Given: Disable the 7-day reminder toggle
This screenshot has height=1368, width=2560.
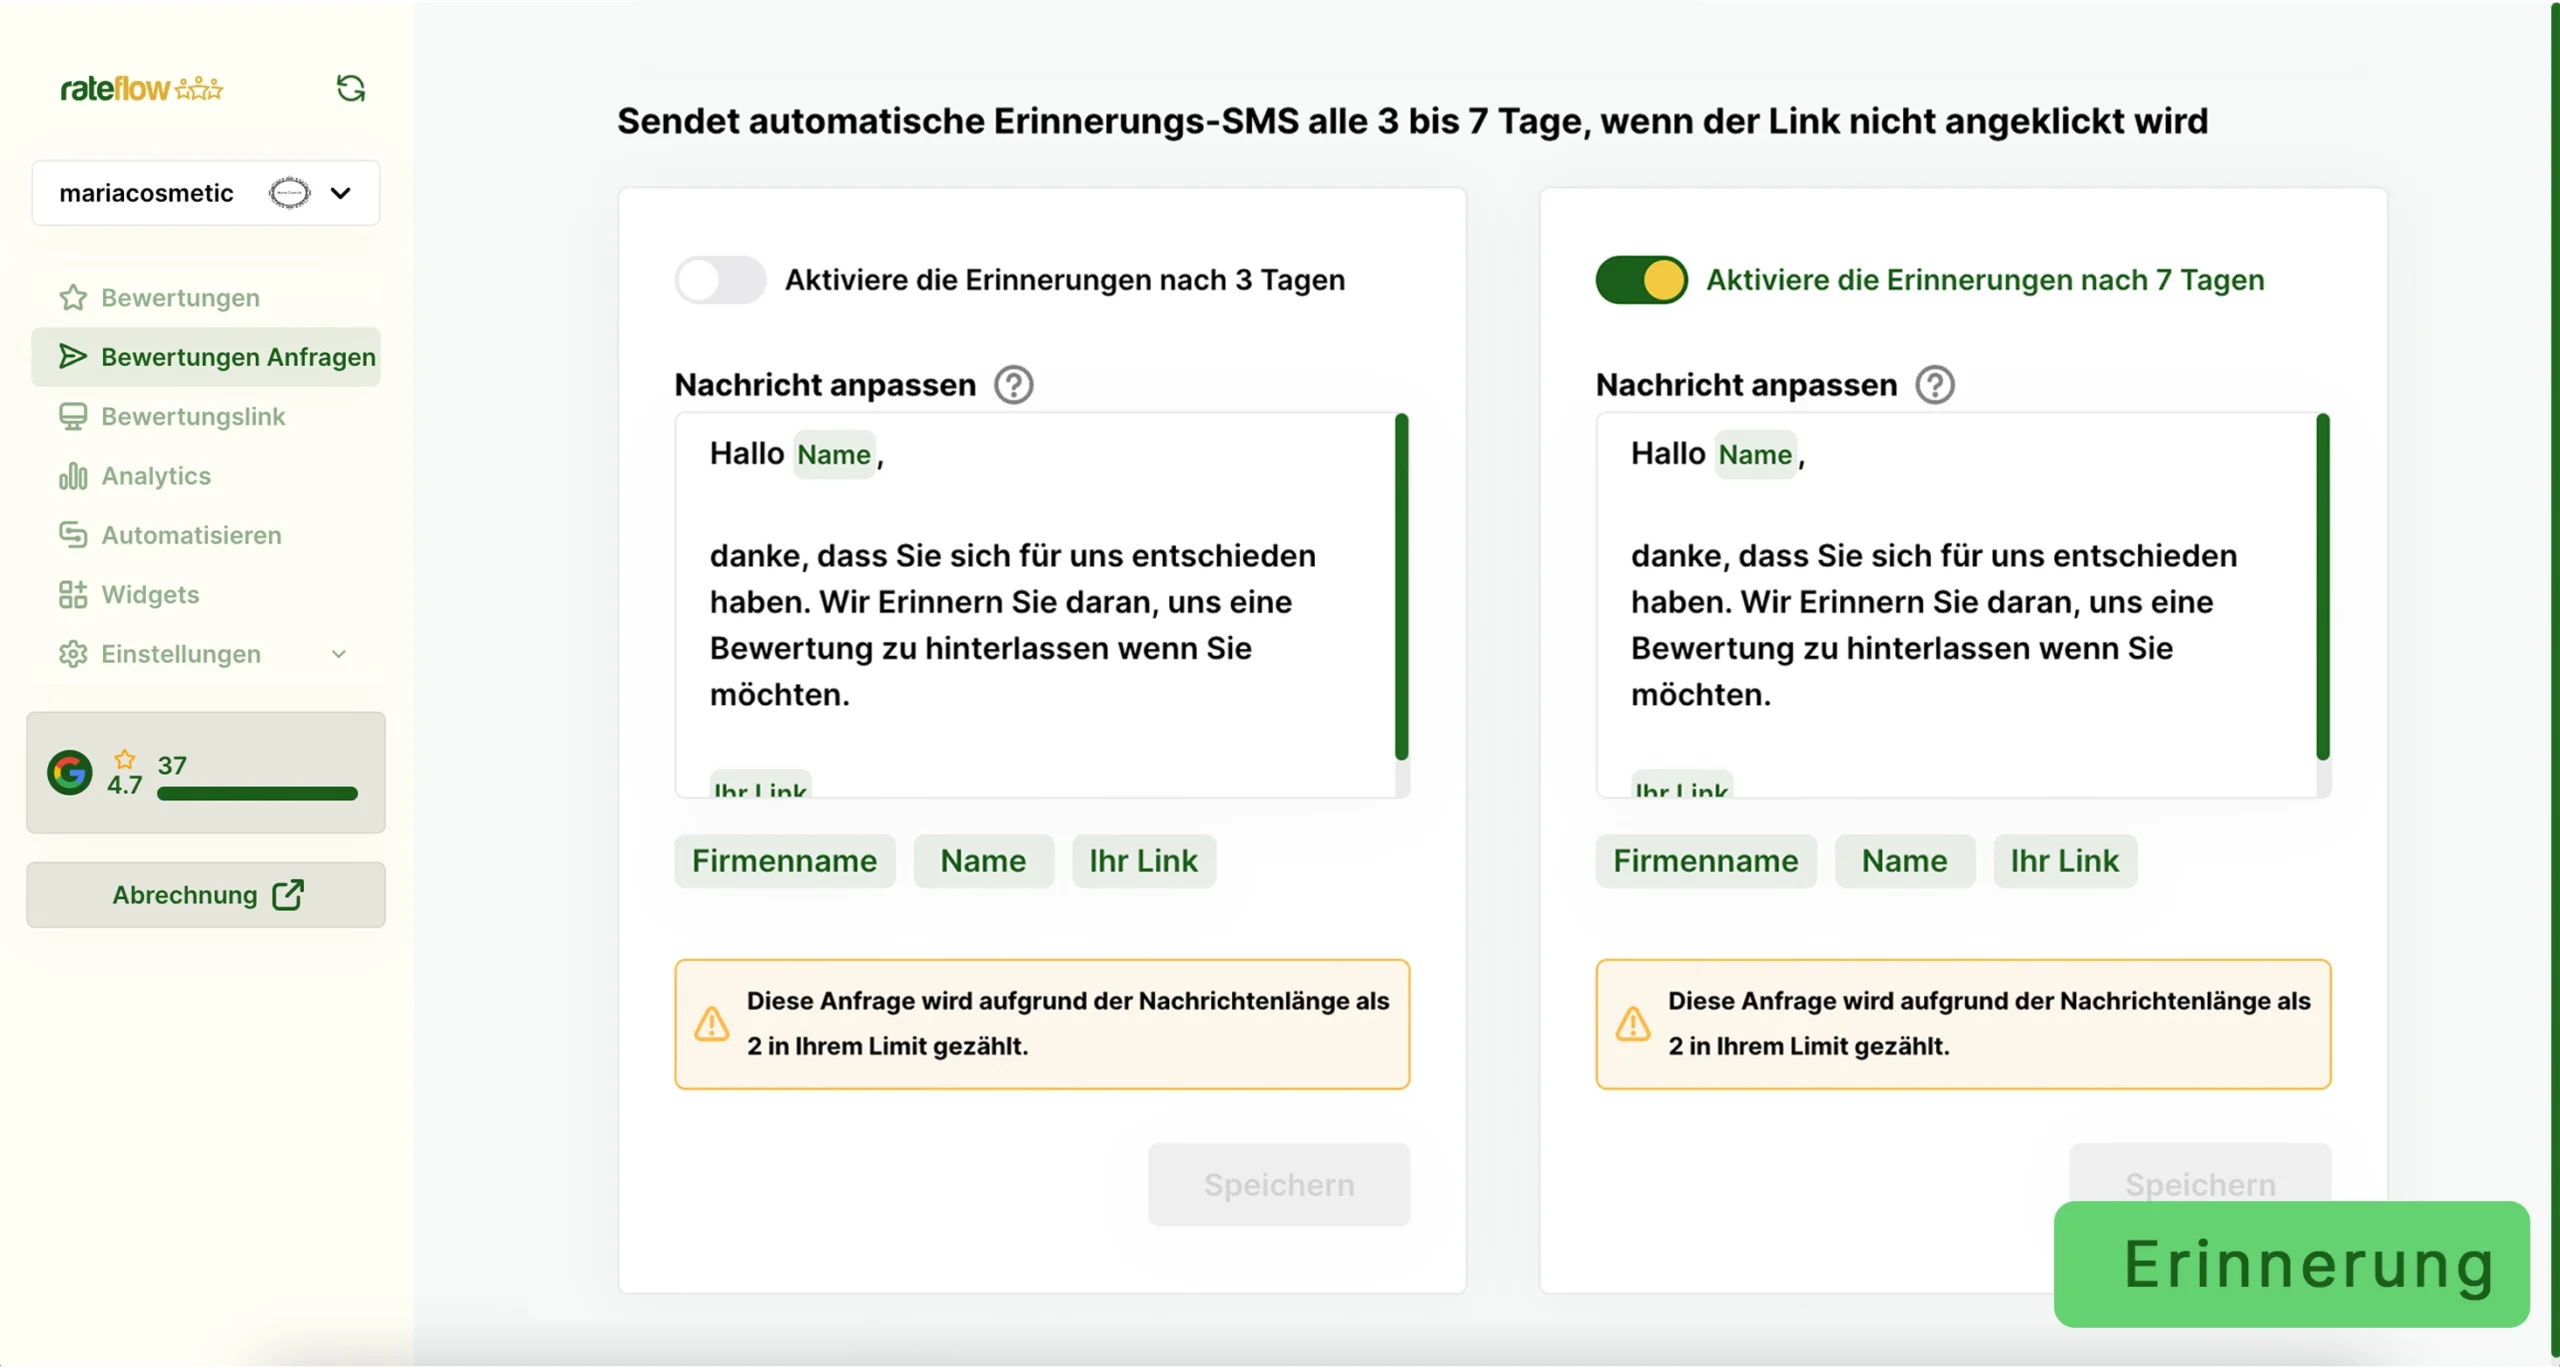Looking at the screenshot, I should pos(1641,280).
